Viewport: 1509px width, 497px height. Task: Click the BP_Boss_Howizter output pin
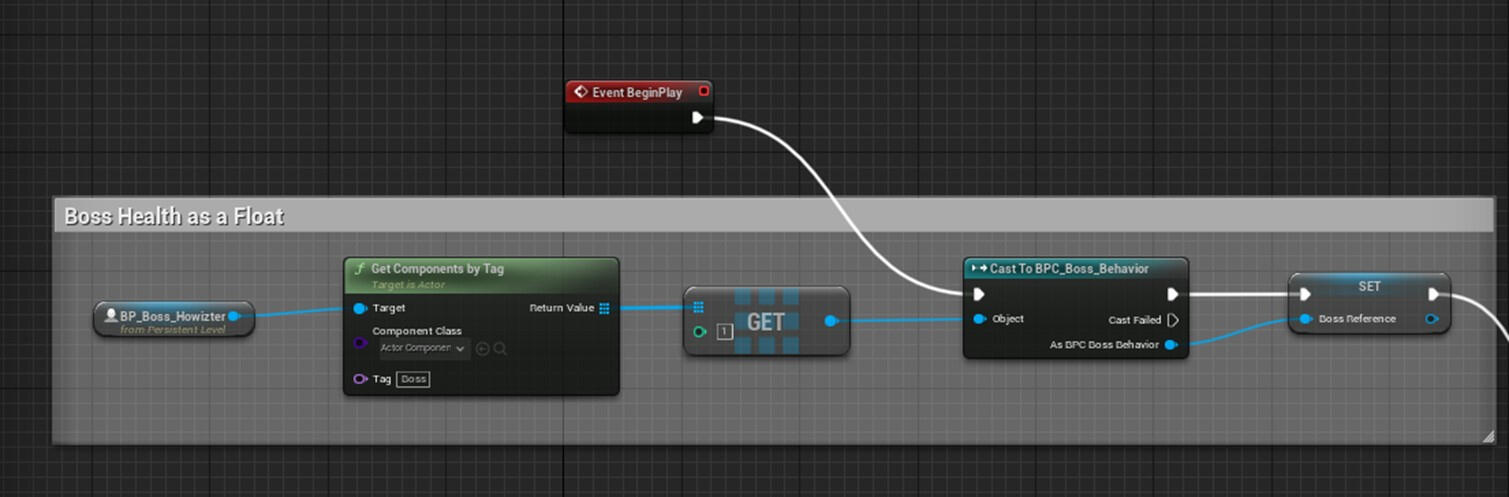[x=234, y=317]
